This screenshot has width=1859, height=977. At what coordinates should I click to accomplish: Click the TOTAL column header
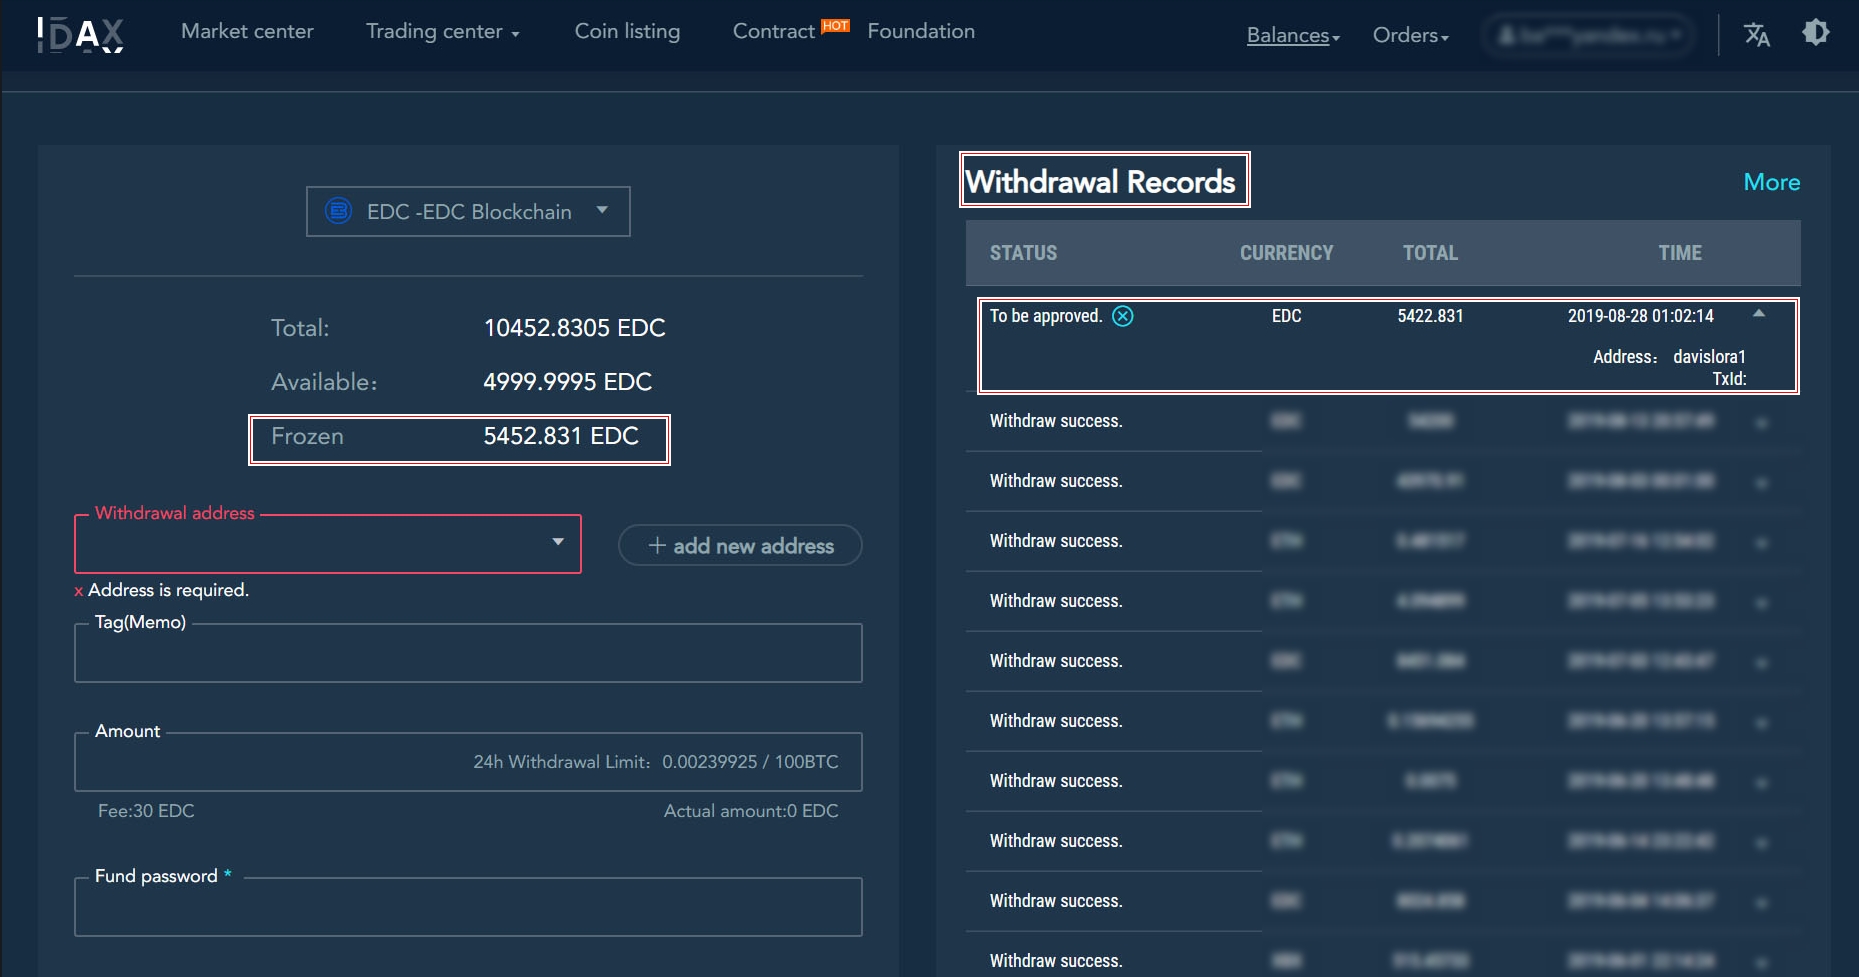pyautogui.click(x=1430, y=253)
